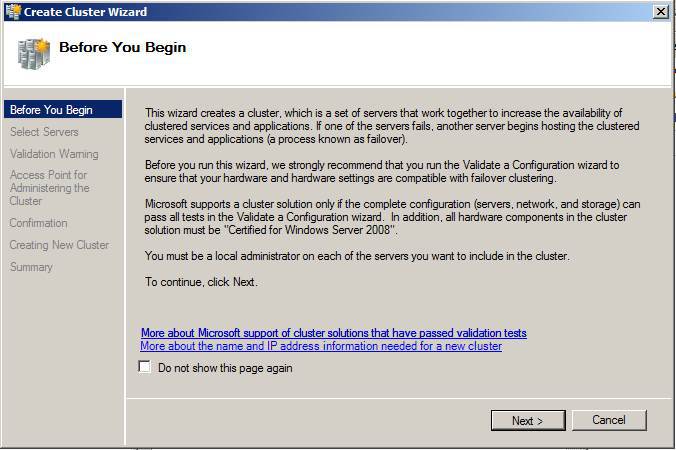The height and width of the screenshot is (450, 676).
Task: Go to Validation Warning step
Action: [54, 154]
